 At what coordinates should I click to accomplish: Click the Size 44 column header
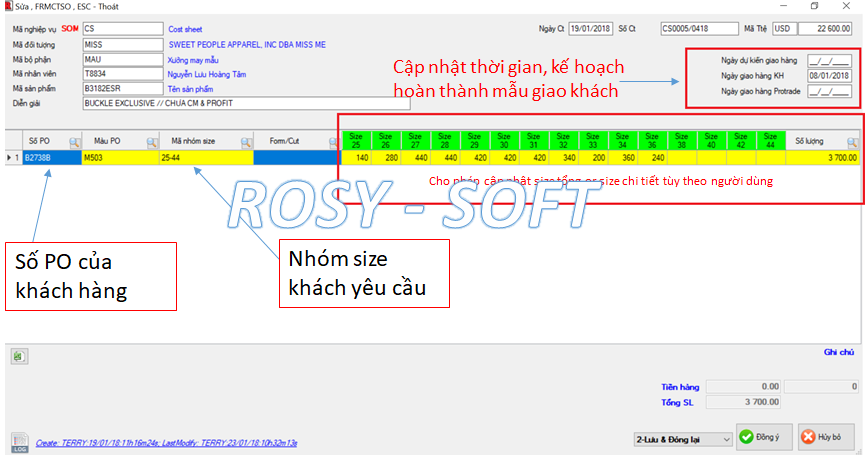point(771,140)
